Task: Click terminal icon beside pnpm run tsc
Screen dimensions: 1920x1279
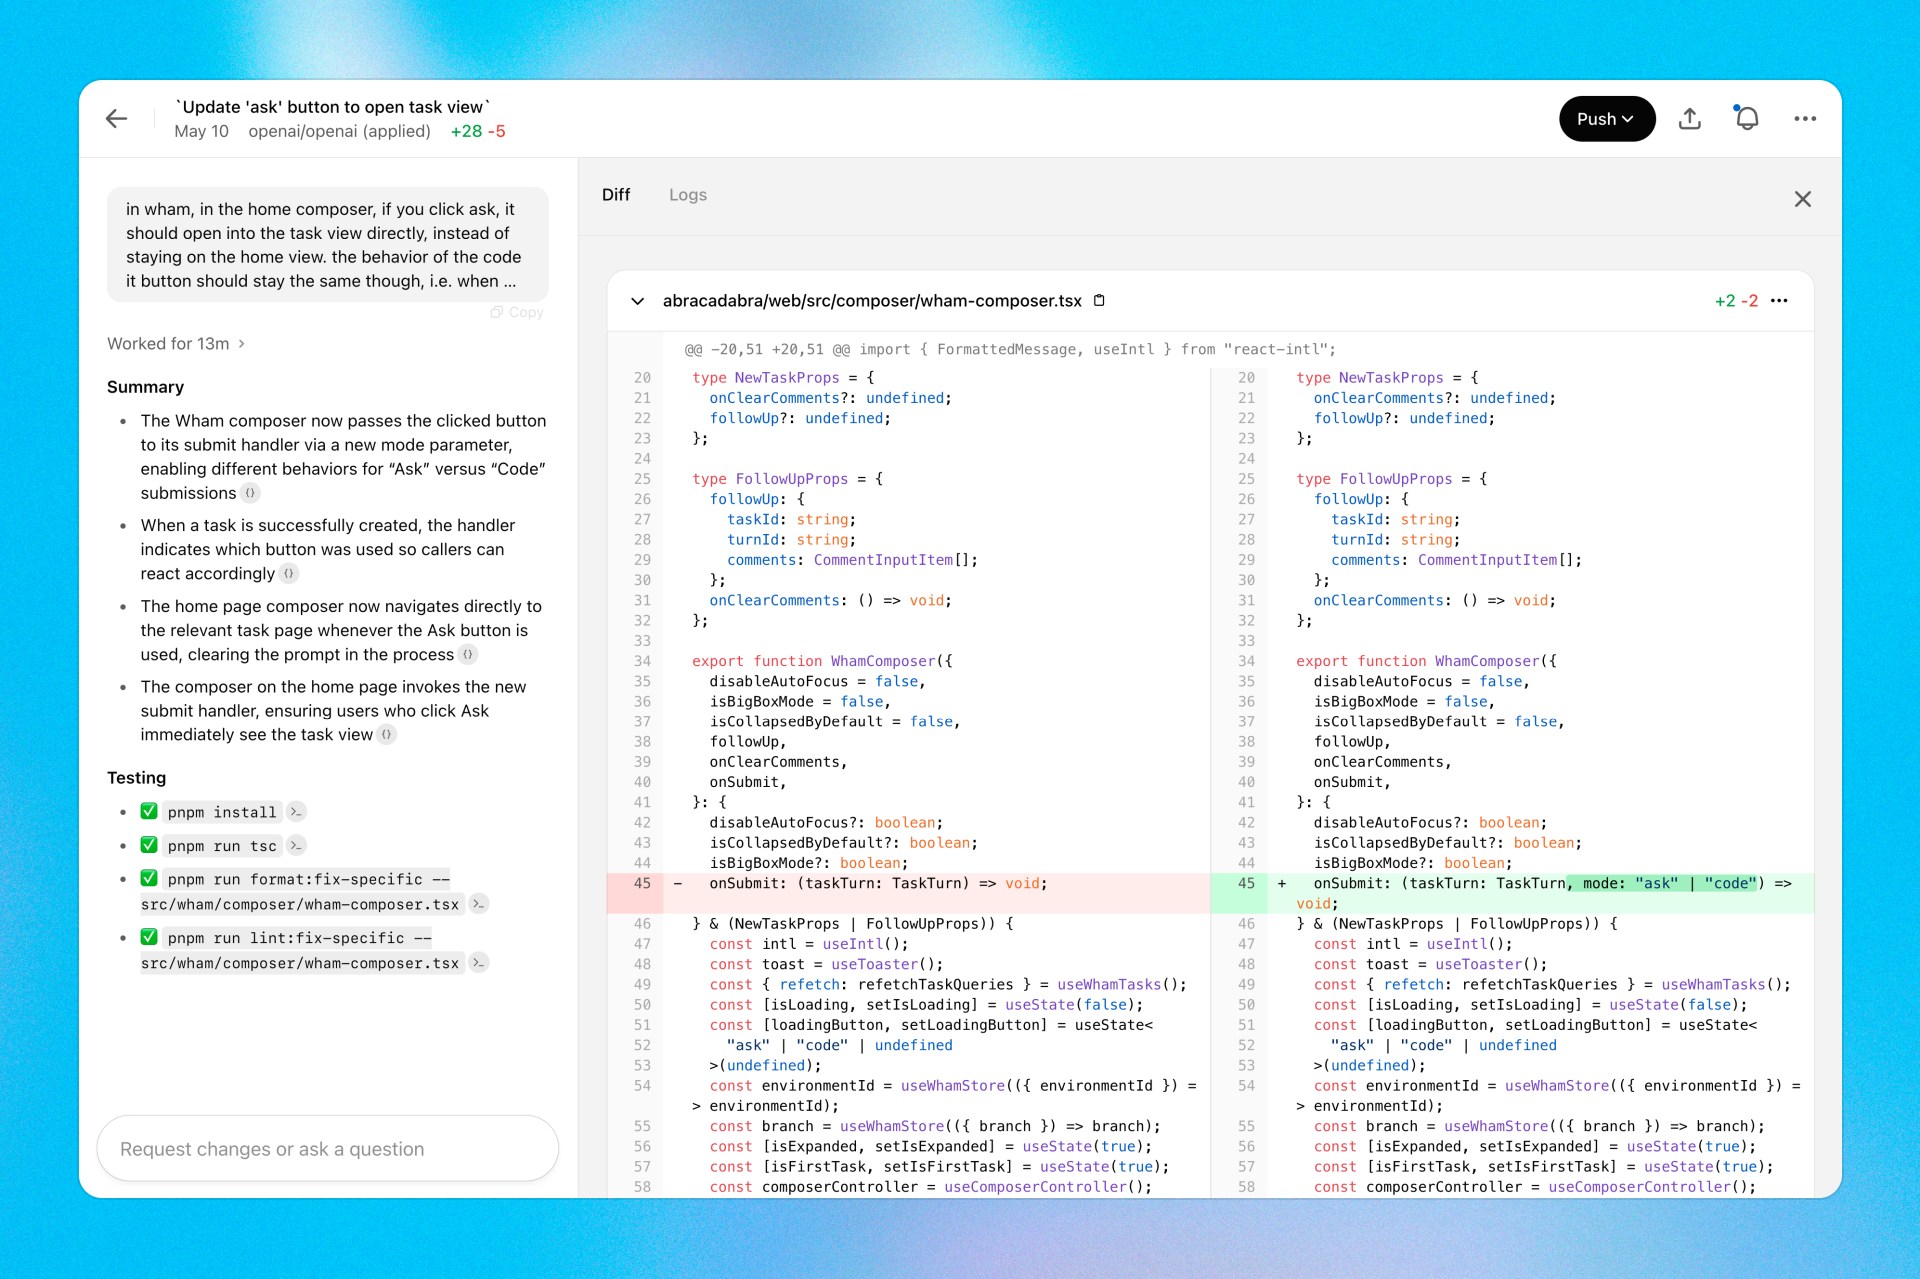Action: click(296, 846)
